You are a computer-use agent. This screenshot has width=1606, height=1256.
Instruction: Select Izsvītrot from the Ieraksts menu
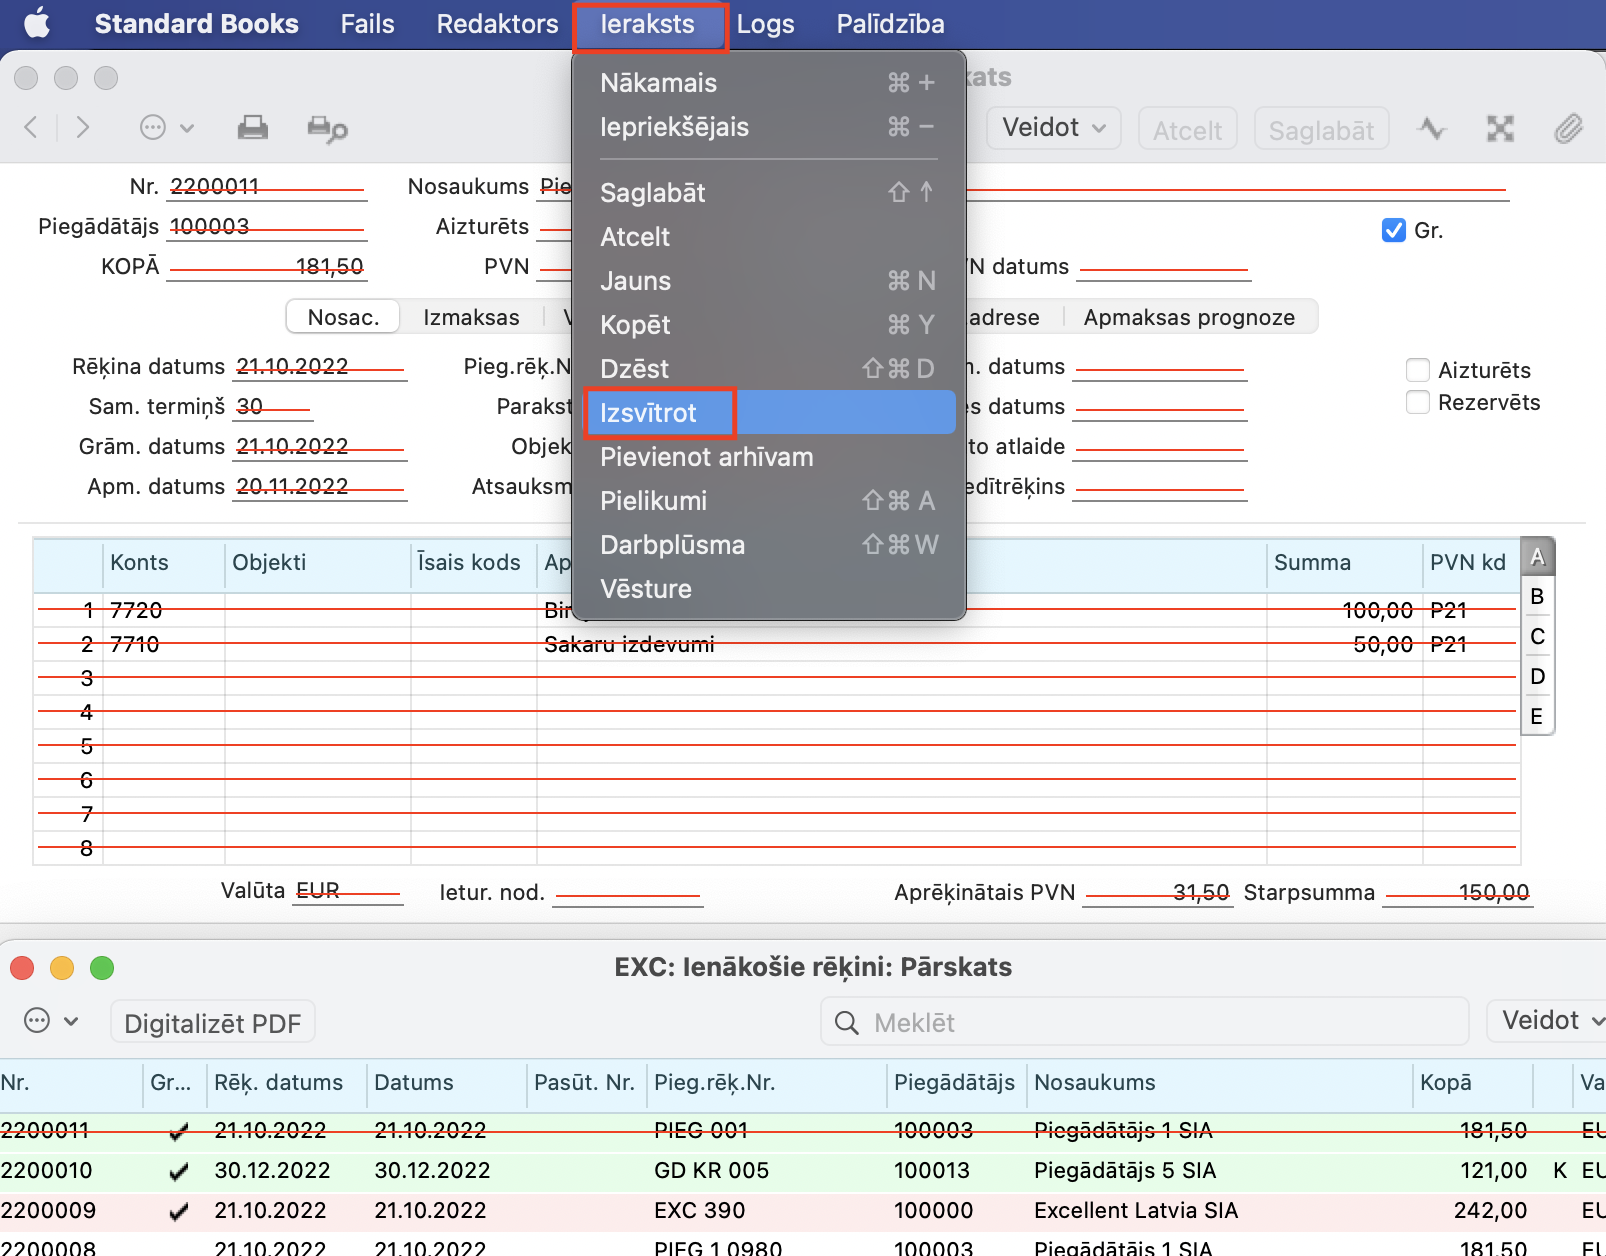tap(649, 413)
